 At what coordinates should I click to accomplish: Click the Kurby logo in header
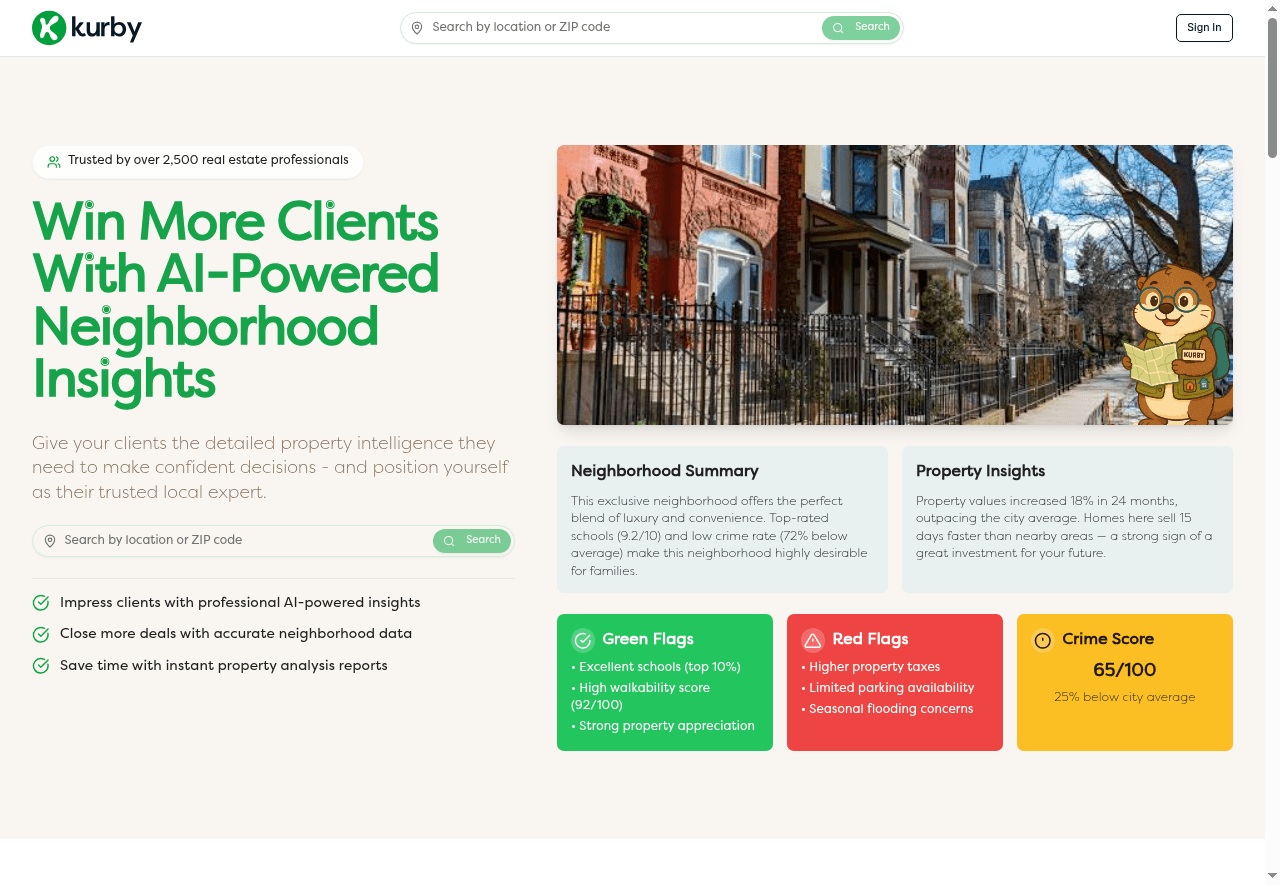[x=87, y=28]
